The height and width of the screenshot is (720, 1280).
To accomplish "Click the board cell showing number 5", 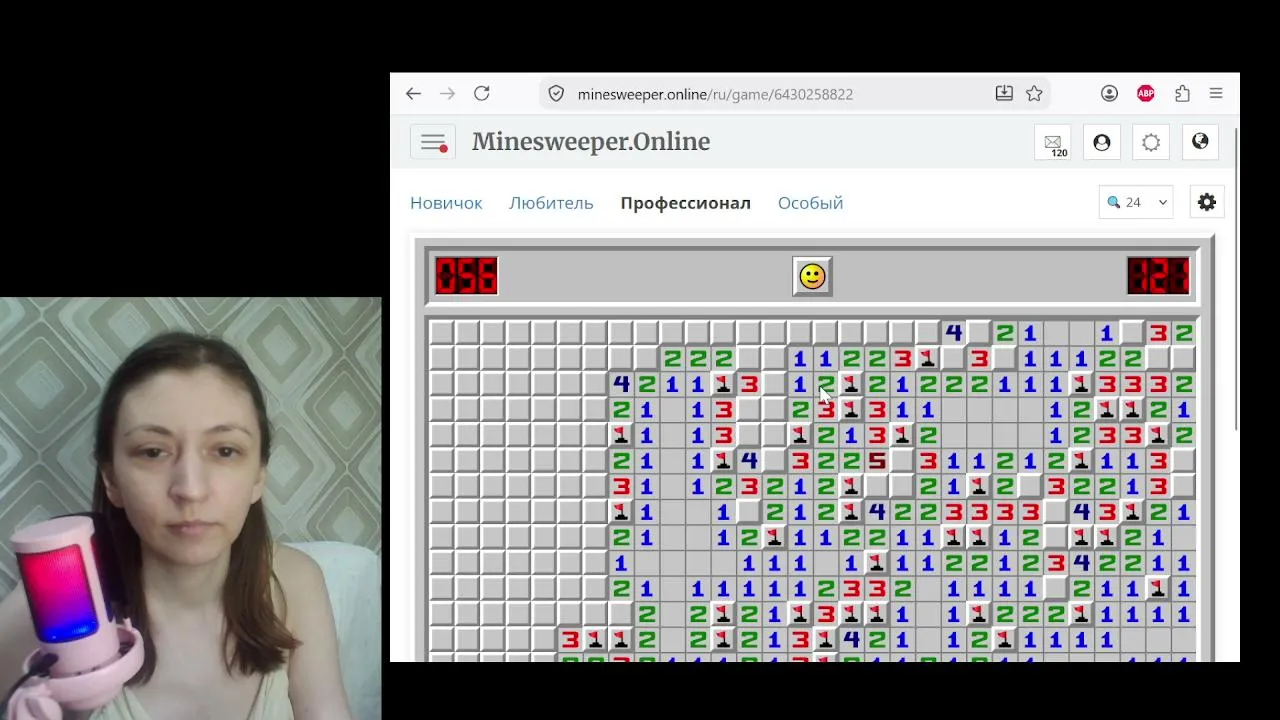I will (877, 461).
